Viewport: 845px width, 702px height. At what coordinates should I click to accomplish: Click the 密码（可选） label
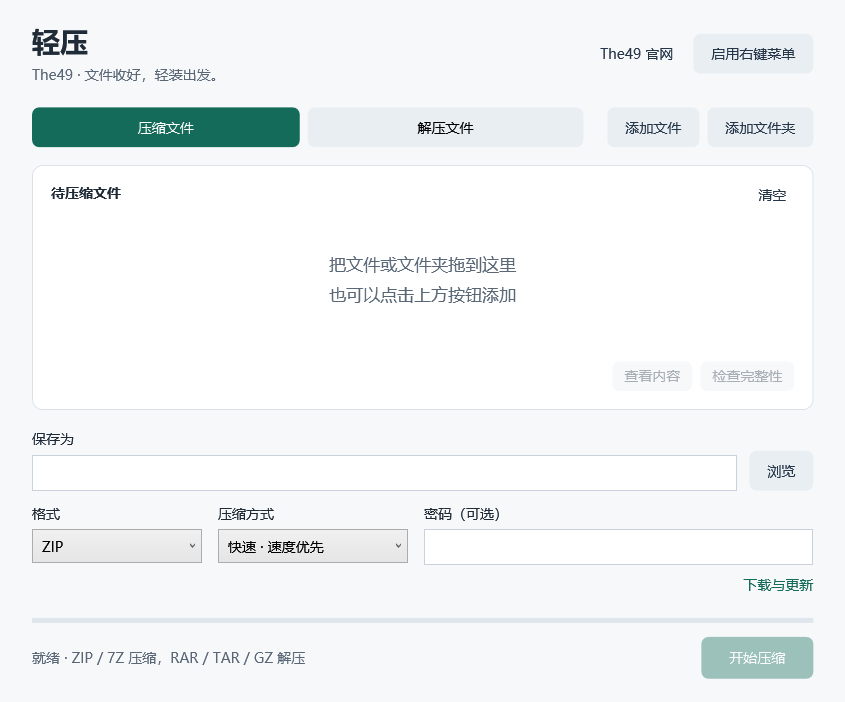tap(462, 514)
